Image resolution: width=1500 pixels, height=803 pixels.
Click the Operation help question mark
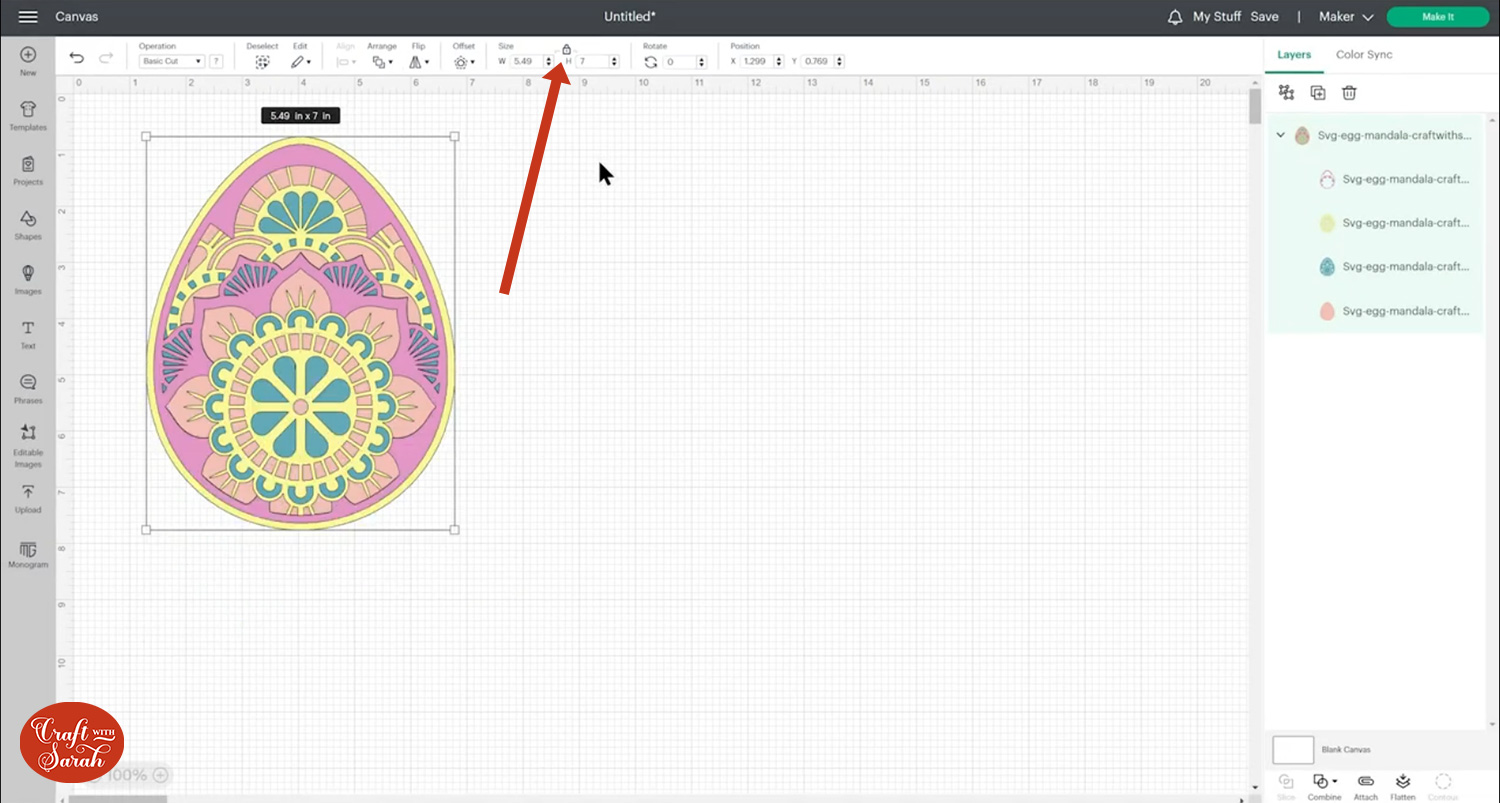pos(216,62)
